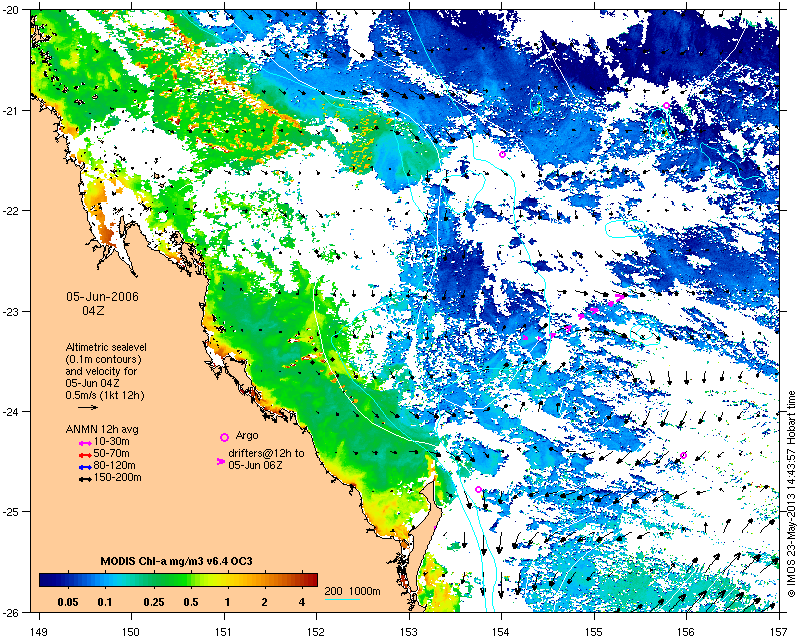Click the longitude axis label '157'
The width and height of the screenshot is (800, 640).
coord(779,632)
